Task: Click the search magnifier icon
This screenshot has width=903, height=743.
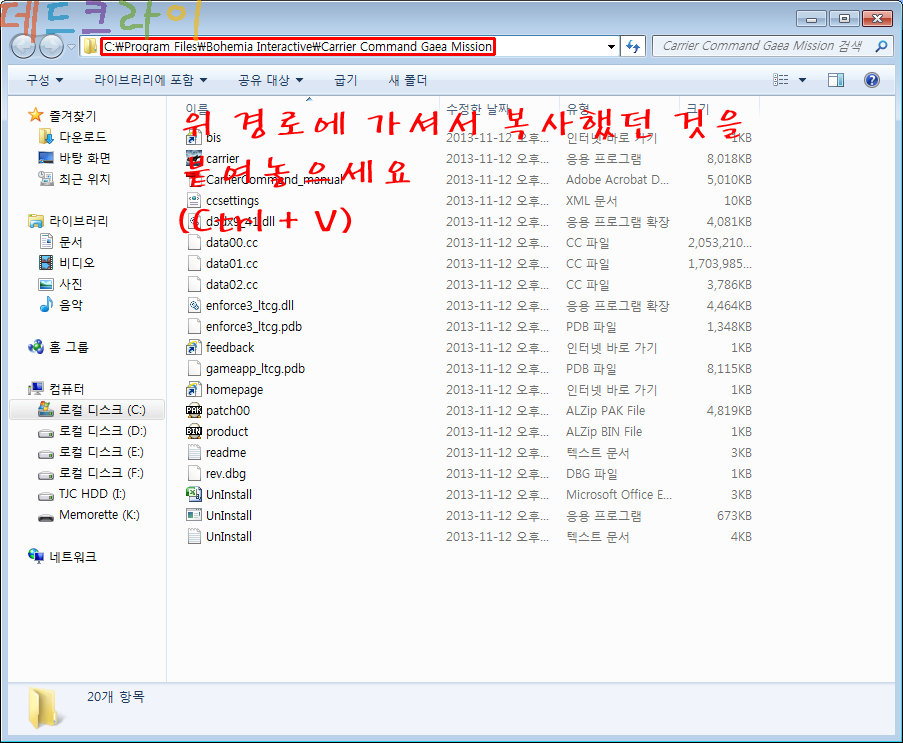Action: click(x=881, y=46)
